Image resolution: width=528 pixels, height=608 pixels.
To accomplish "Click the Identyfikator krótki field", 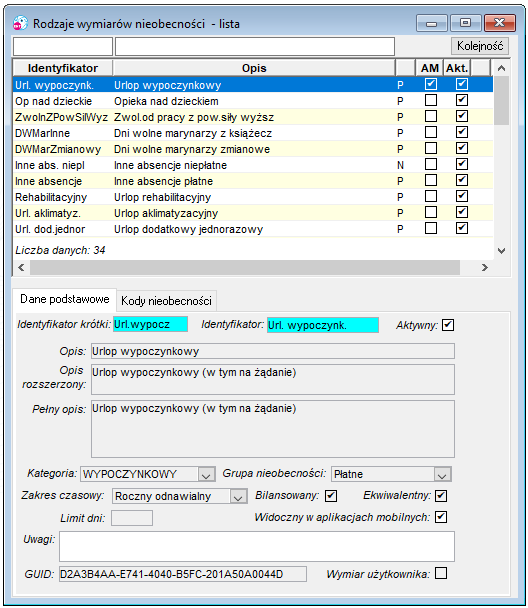I will click(x=150, y=324).
